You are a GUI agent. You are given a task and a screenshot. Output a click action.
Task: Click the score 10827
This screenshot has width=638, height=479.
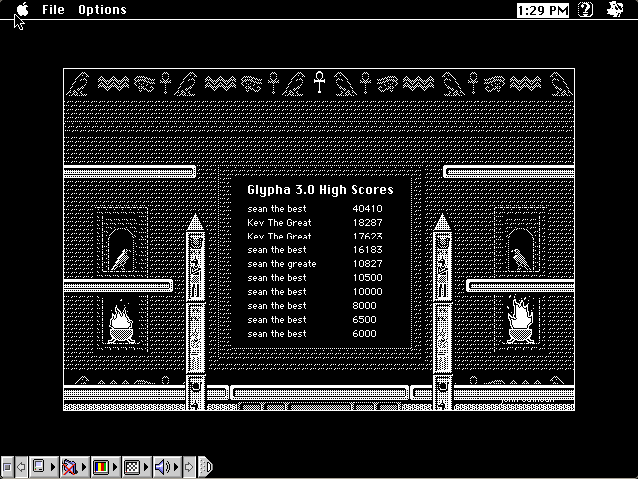point(367,264)
